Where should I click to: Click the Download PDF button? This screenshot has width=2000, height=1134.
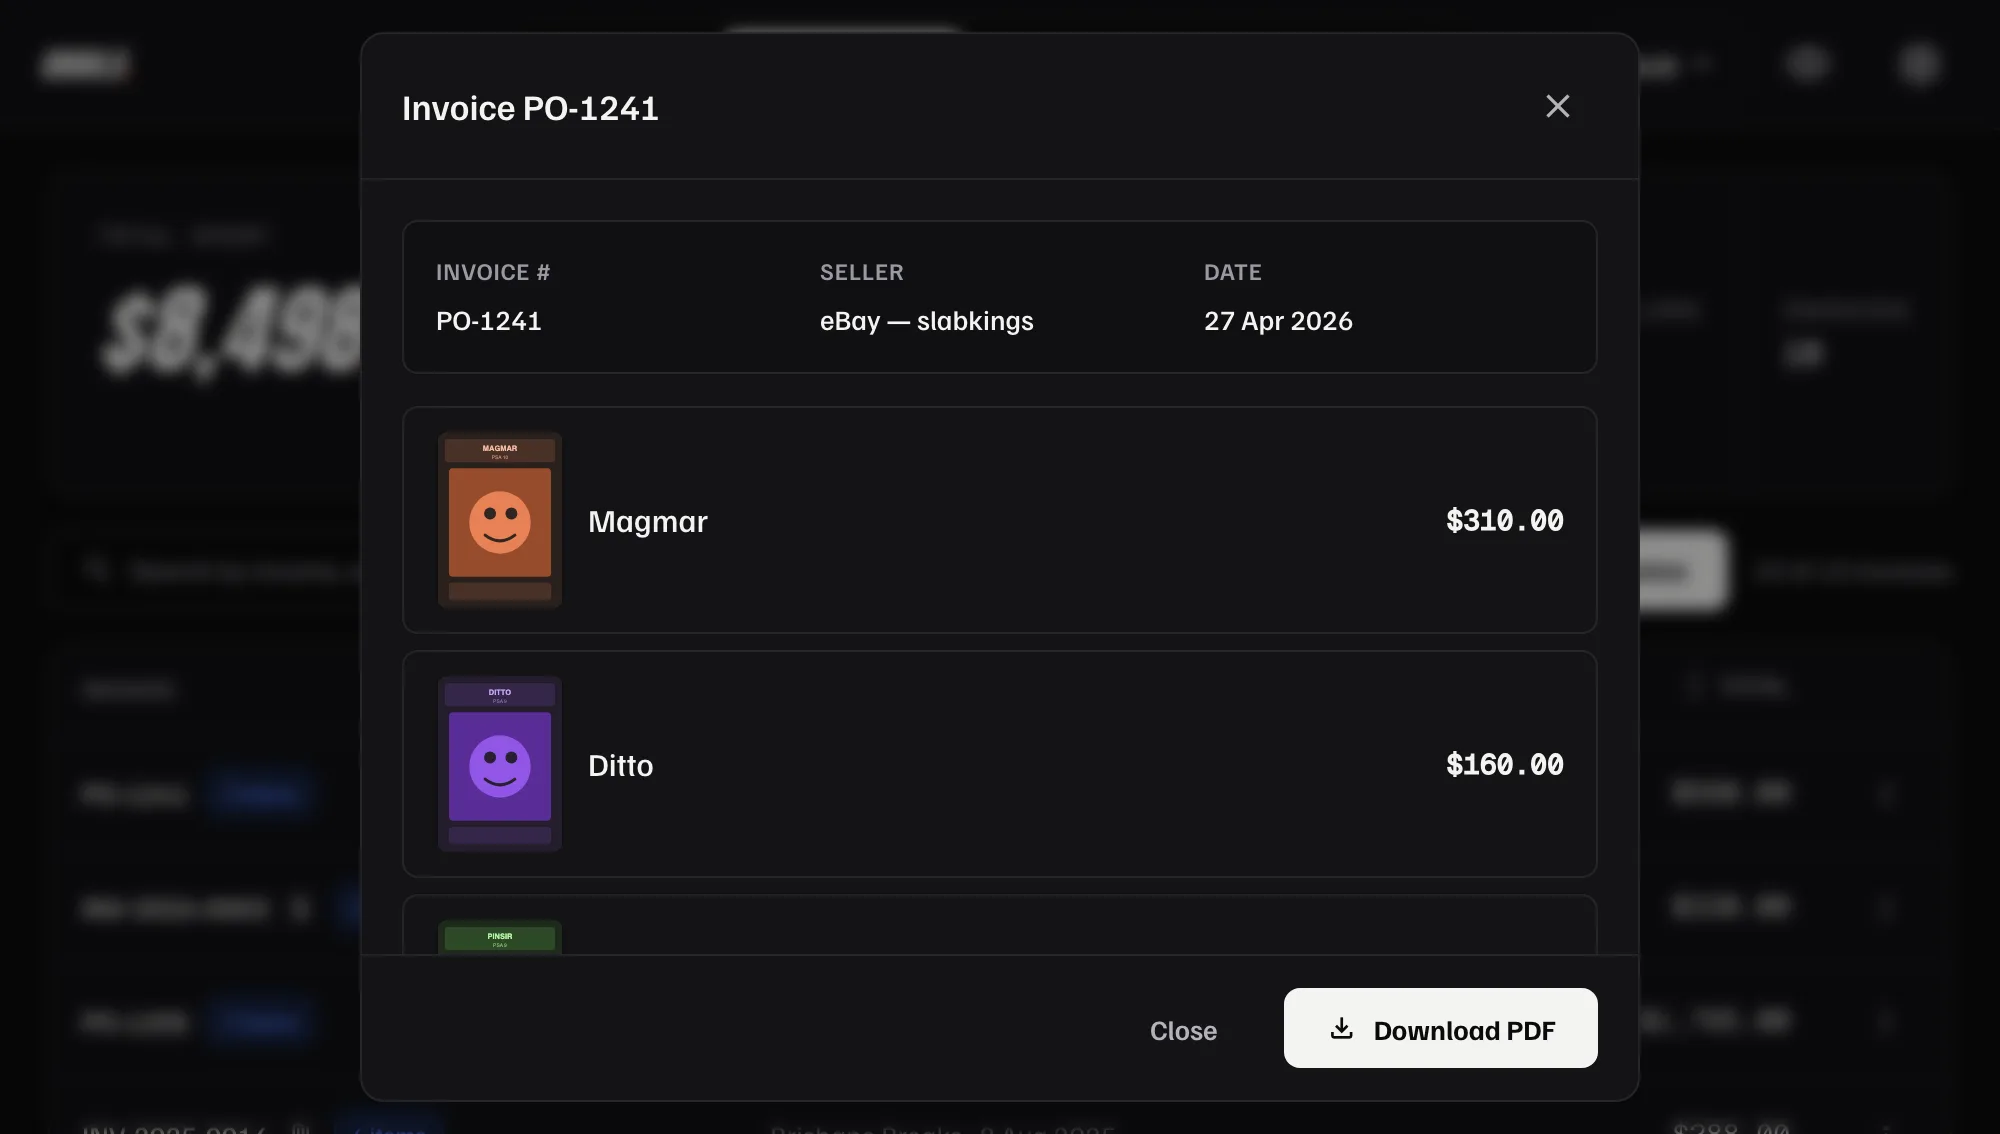click(1440, 1028)
